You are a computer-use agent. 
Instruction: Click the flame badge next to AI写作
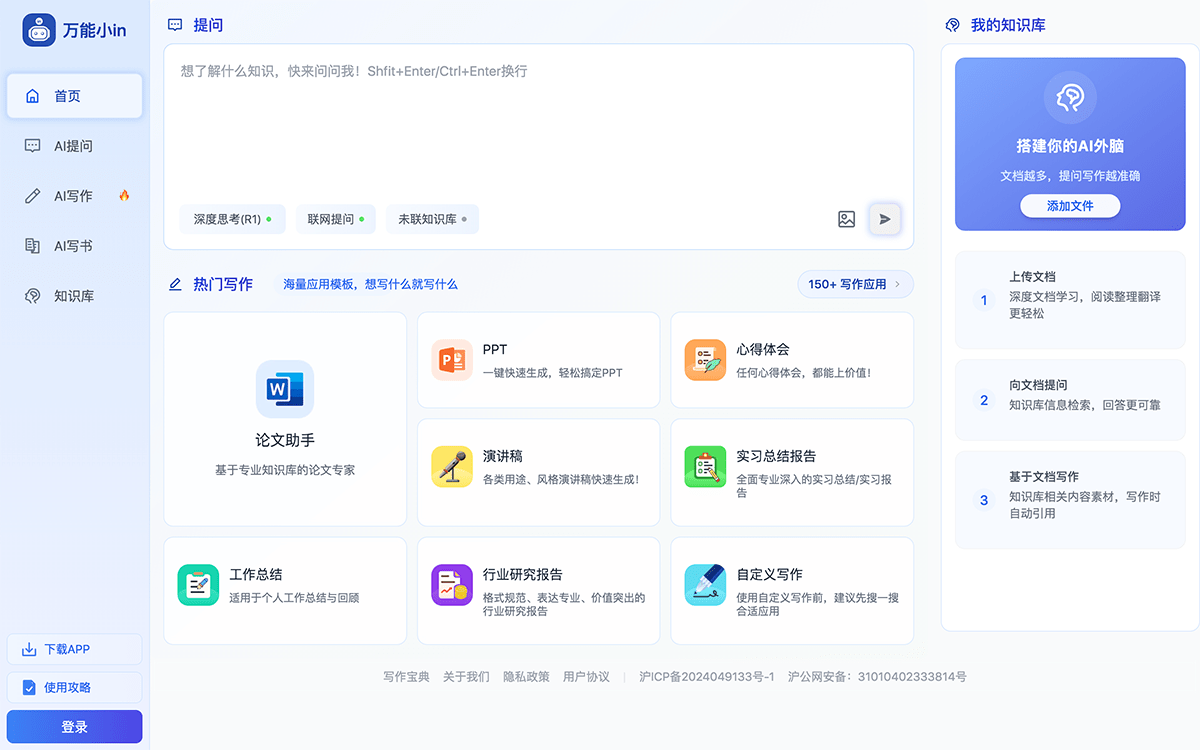tap(124, 195)
